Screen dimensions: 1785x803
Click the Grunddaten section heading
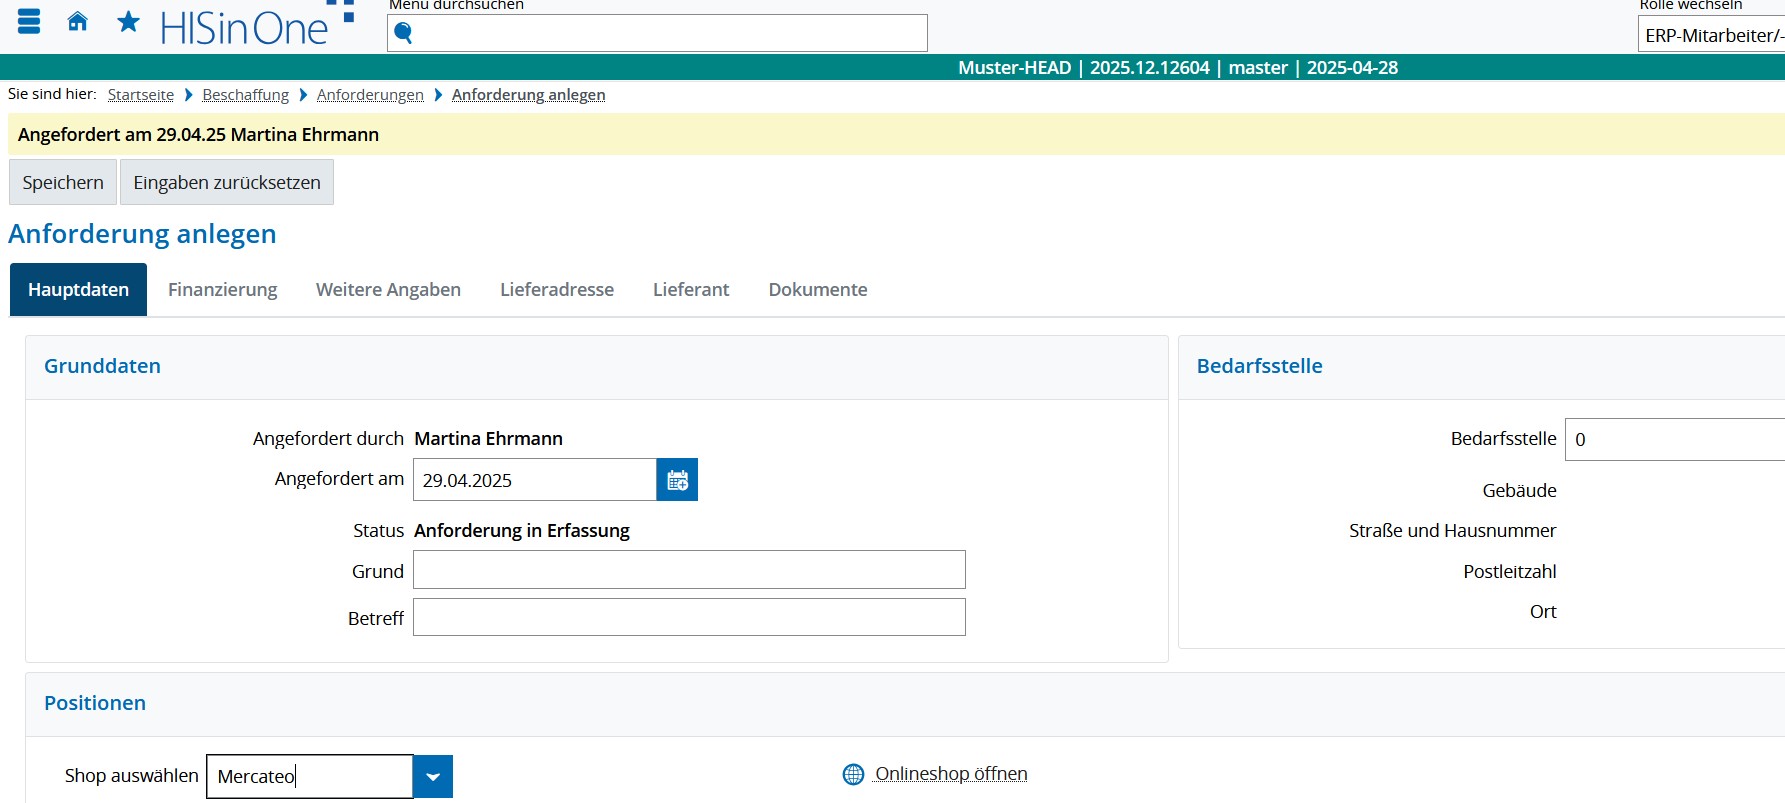pyautogui.click(x=102, y=366)
